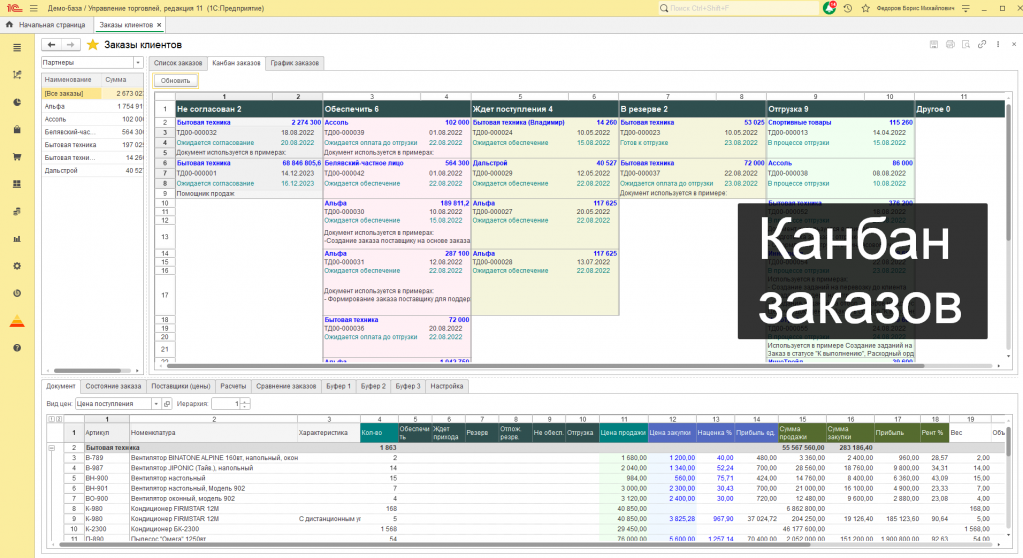Select Отгрузка 9 column header
The height and width of the screenshot is (558, 1023).
coord(840,109)
